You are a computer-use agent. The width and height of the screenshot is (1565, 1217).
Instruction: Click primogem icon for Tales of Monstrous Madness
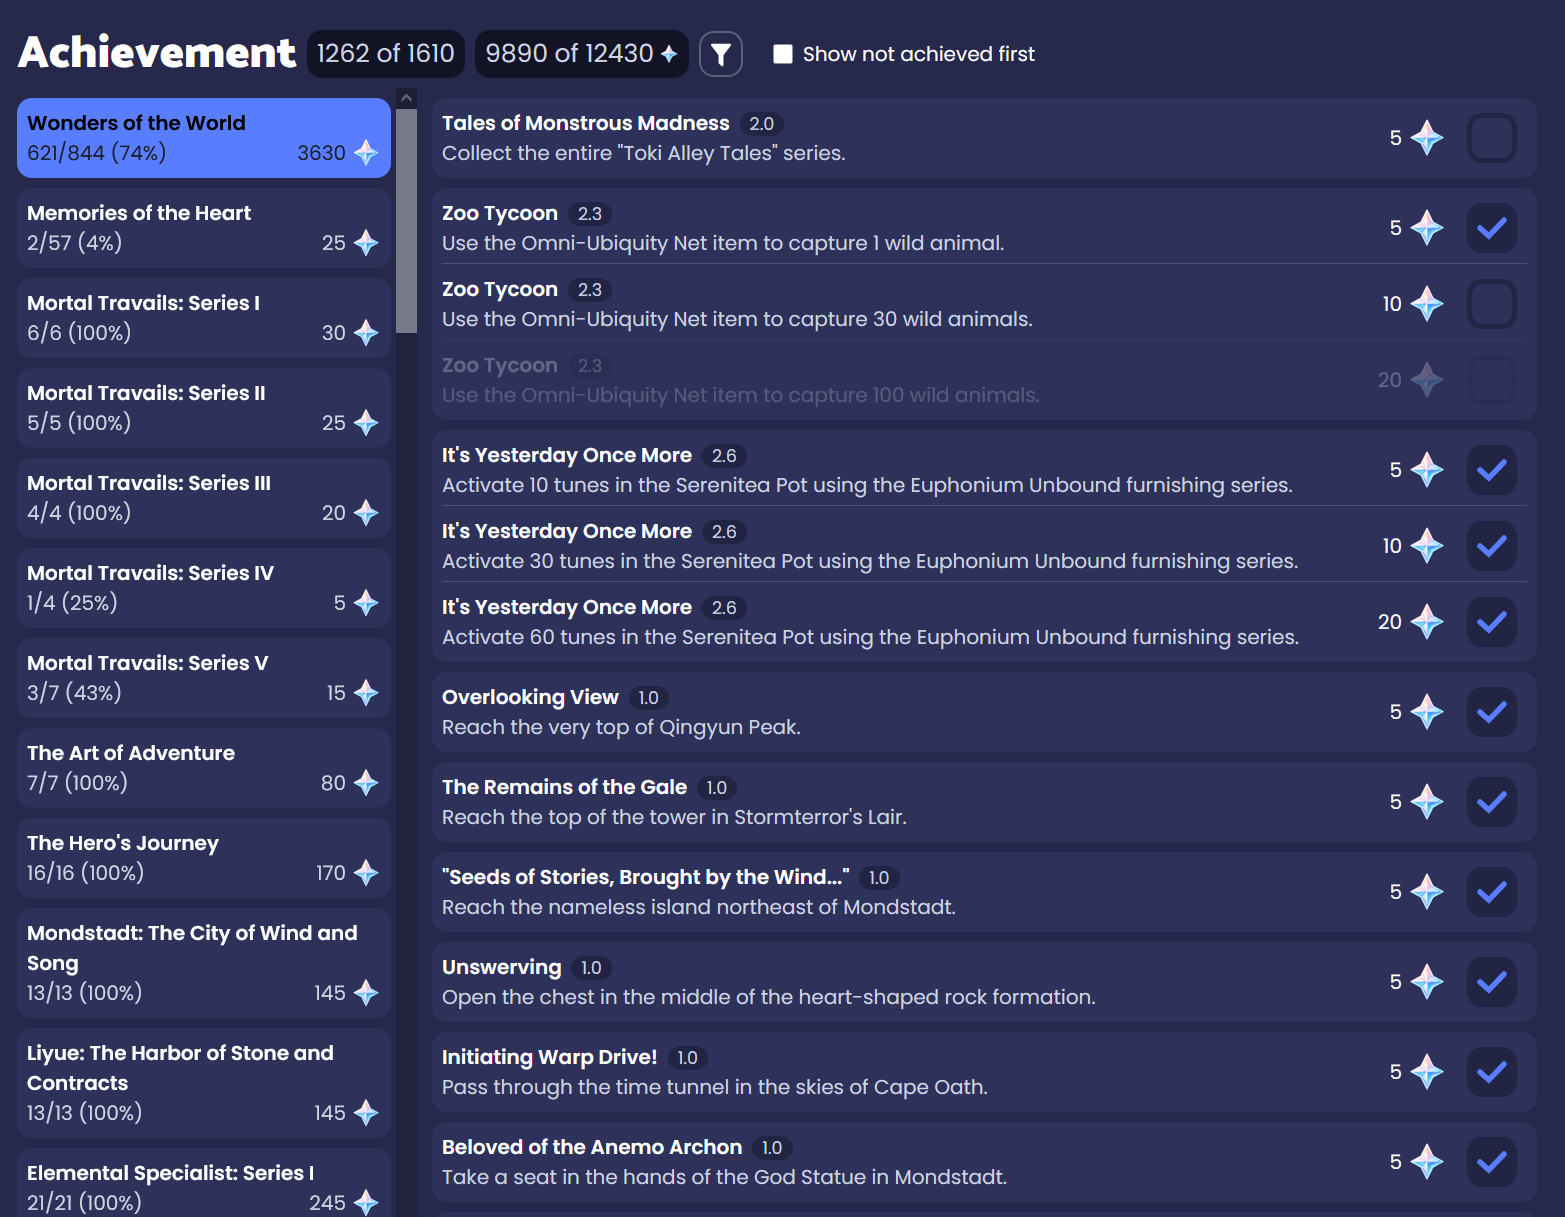(x=1427, y=138)
